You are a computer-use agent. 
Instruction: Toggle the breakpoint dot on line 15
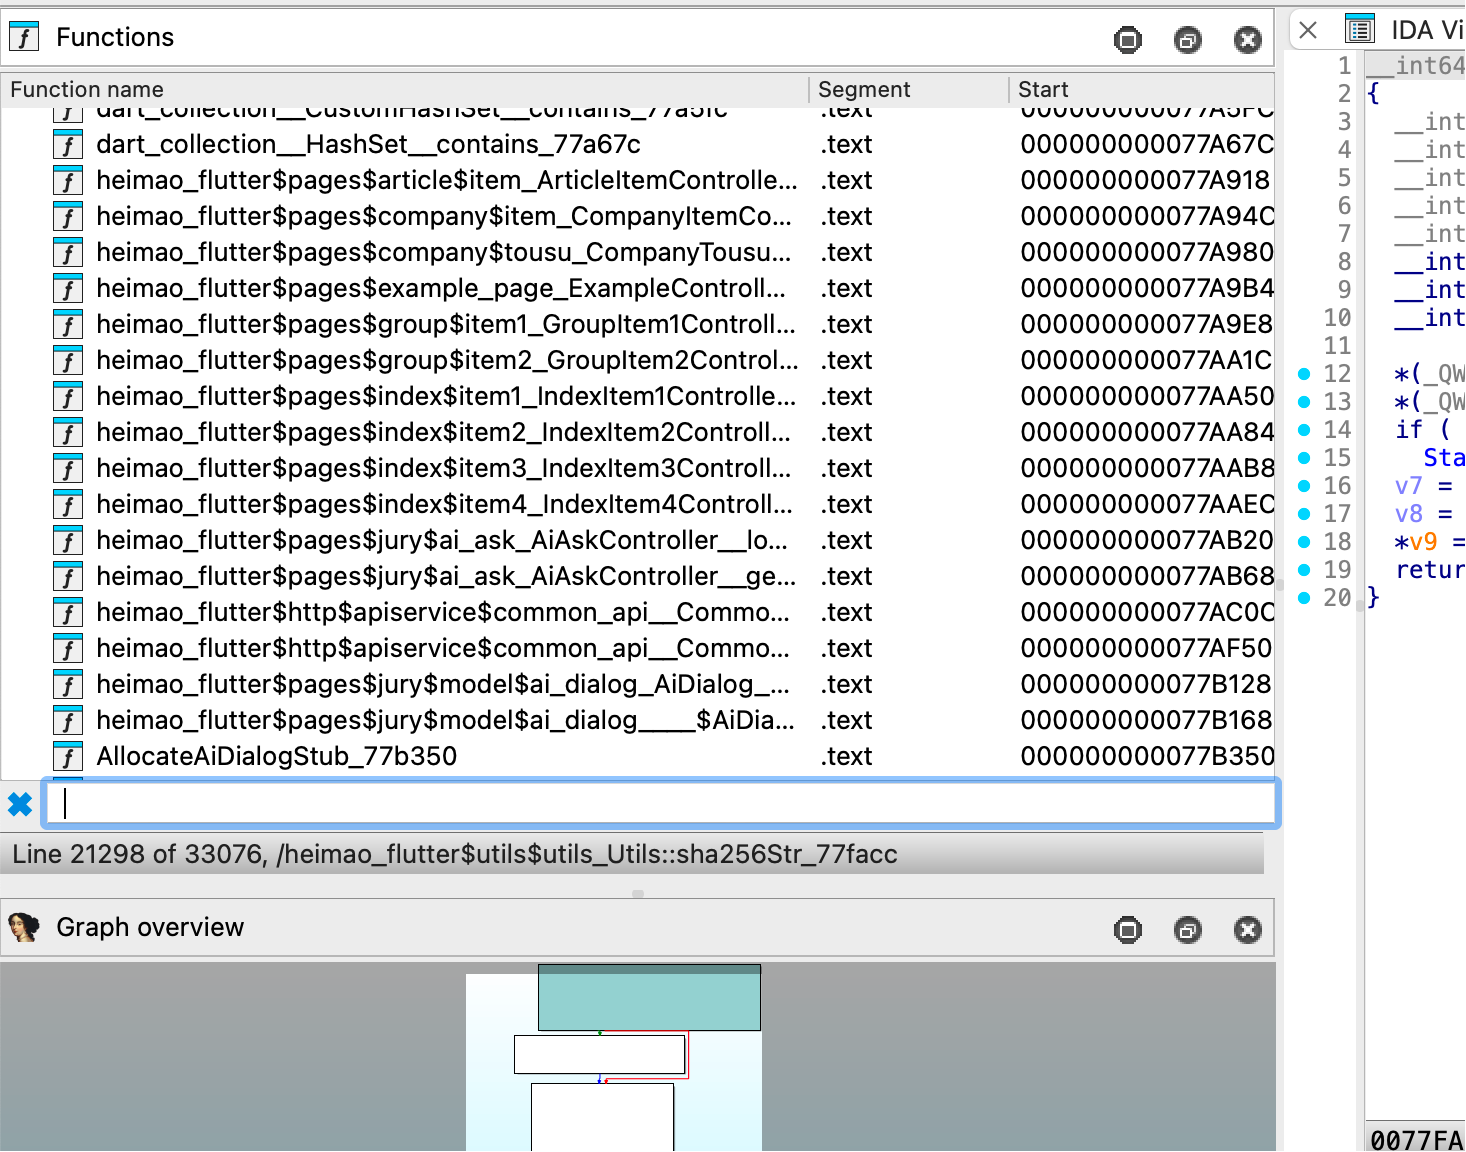[x=1304, y=458]
